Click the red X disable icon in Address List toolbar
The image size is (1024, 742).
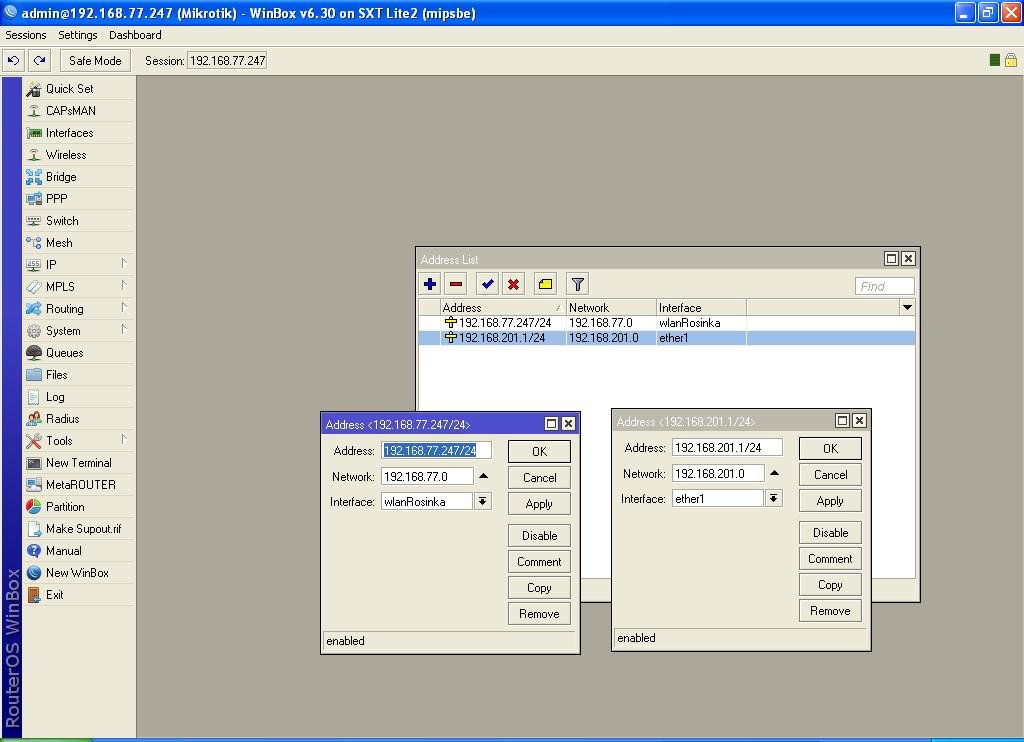513,284
